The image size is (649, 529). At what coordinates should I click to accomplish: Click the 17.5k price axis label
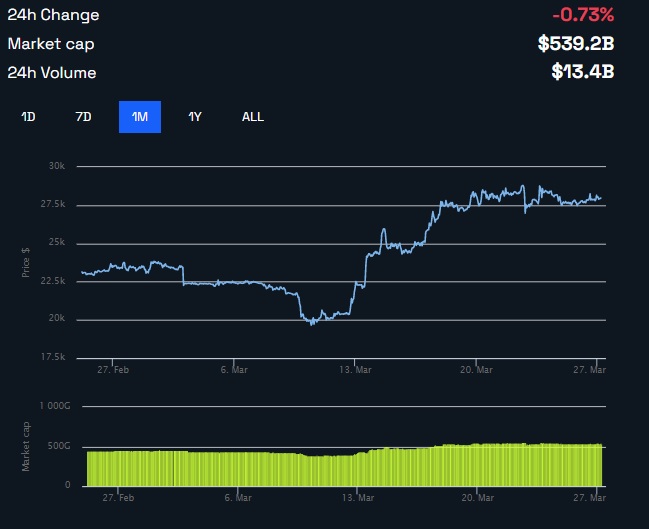click(53, 357)
